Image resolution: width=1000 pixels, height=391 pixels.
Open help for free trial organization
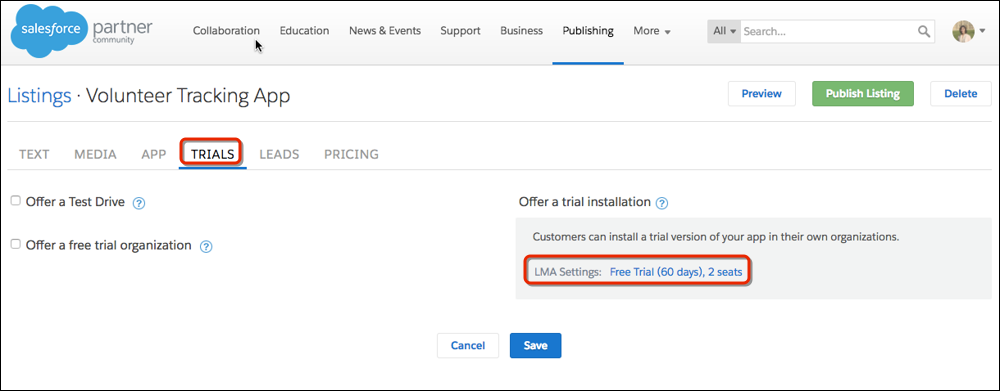pyautogui.click(x=206, y=246)
